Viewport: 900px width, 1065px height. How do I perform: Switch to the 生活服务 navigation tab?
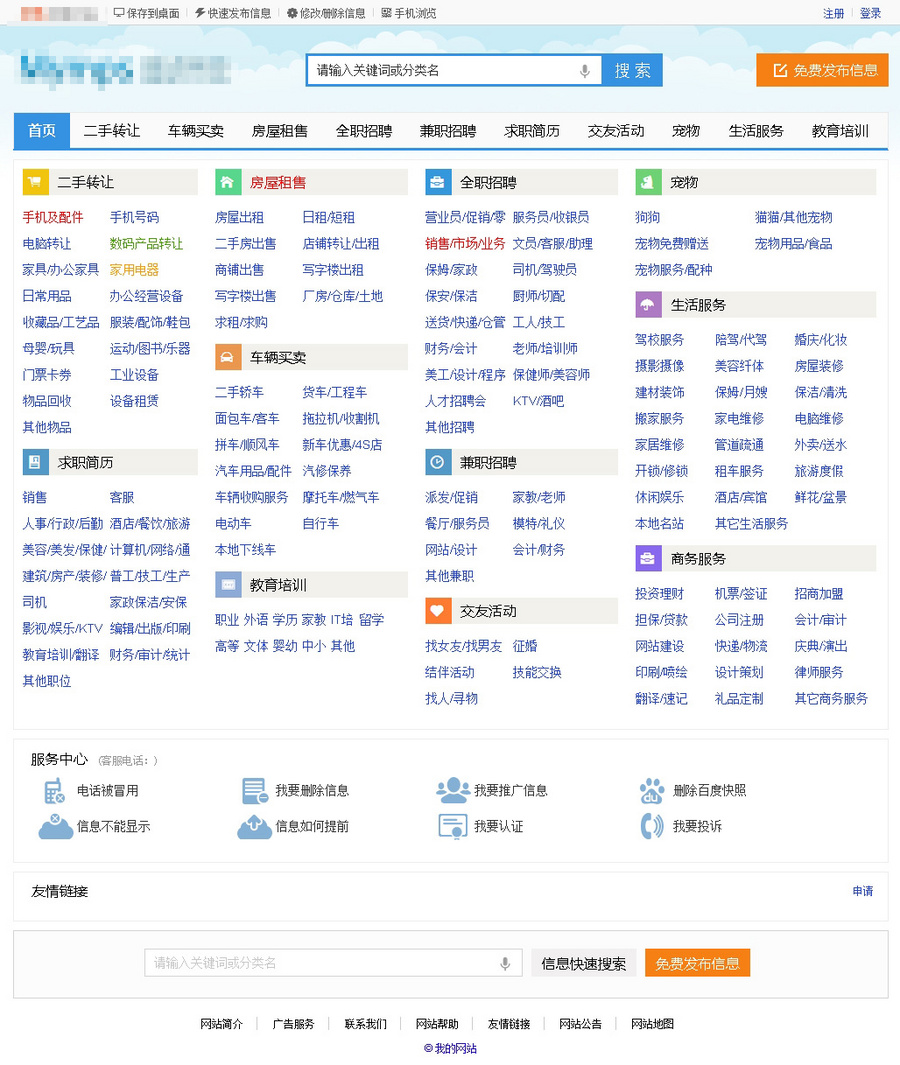coord(756,130)
